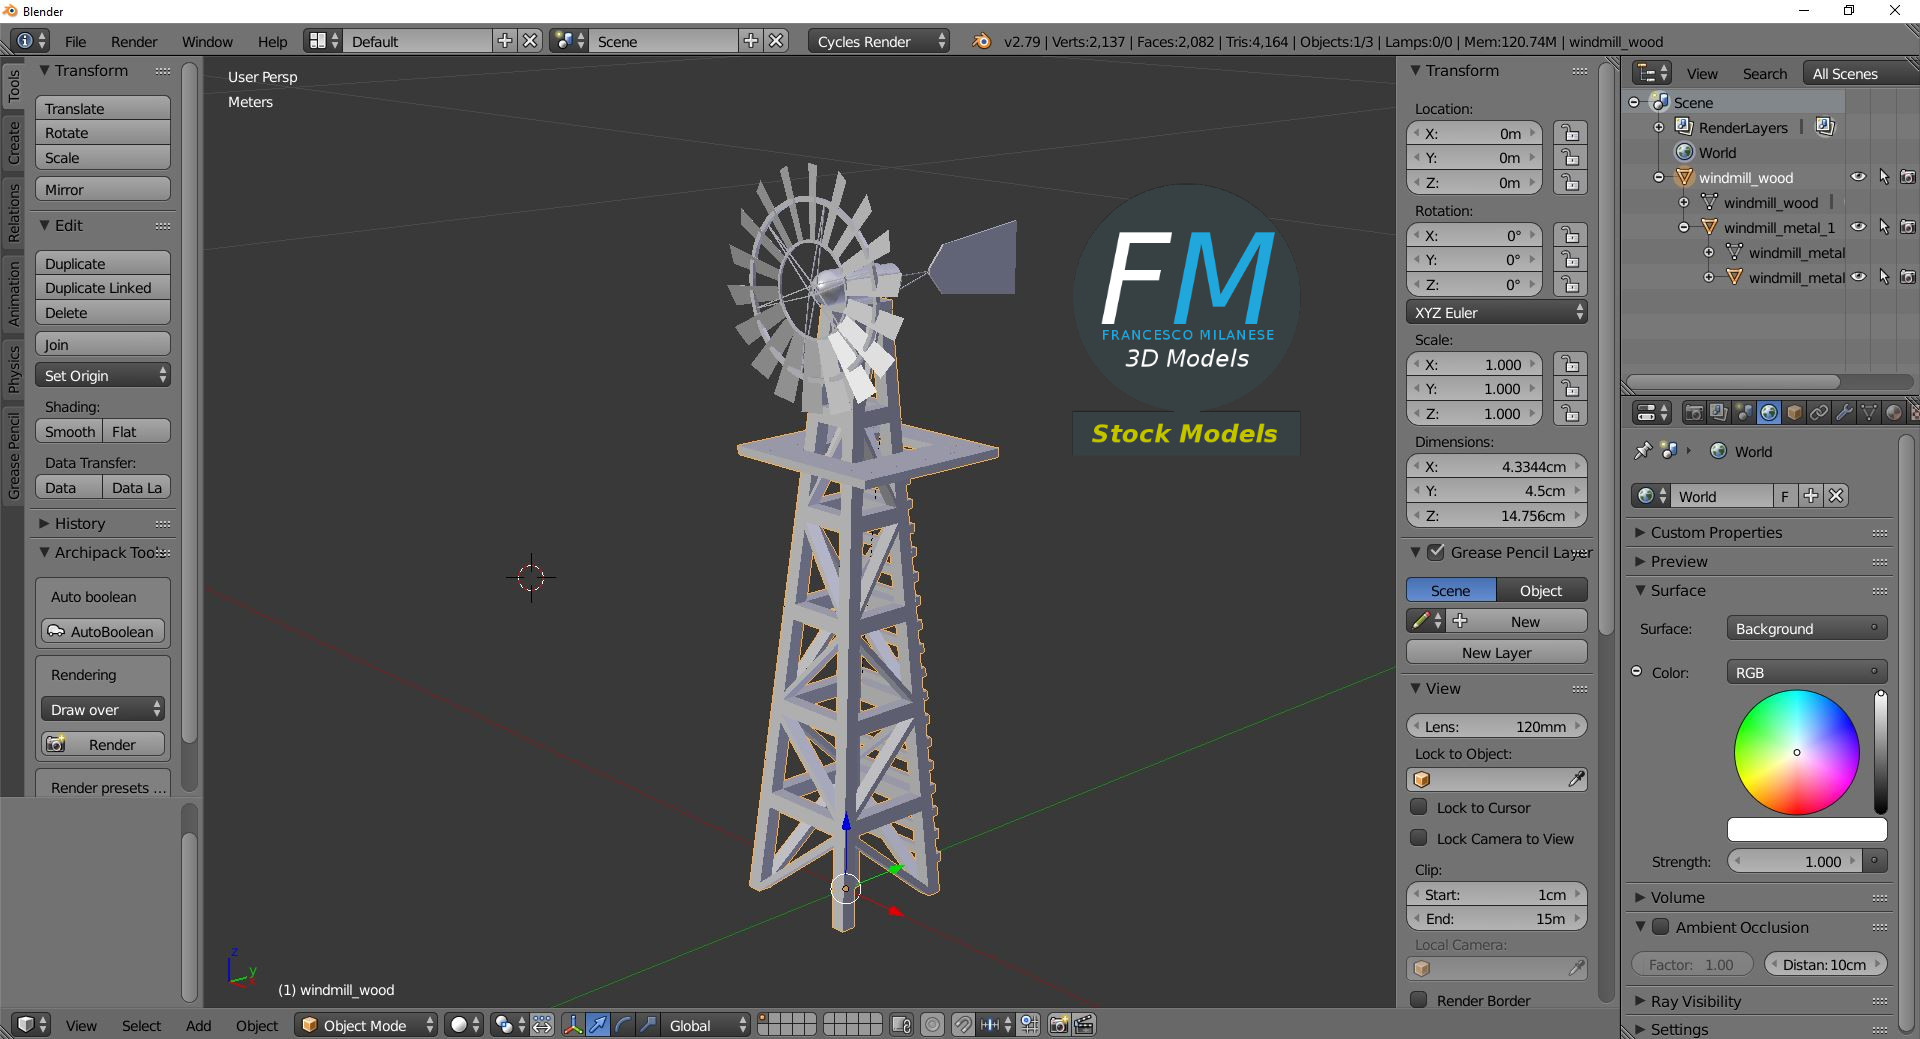Open the Global transform orientation dropdown

(706, 1025)
